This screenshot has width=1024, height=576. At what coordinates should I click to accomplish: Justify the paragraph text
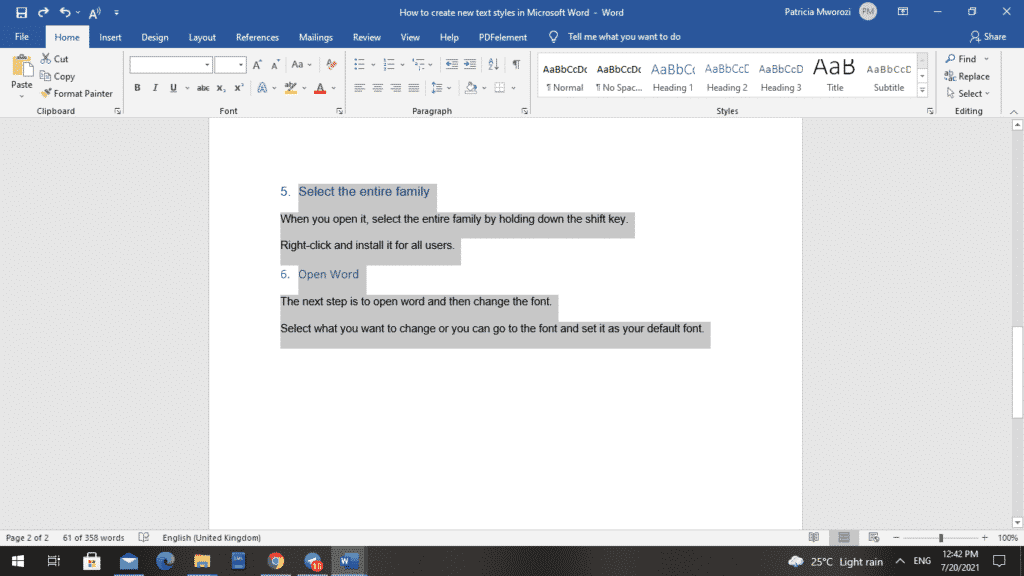pyautogui.click(x=414, y=88)
